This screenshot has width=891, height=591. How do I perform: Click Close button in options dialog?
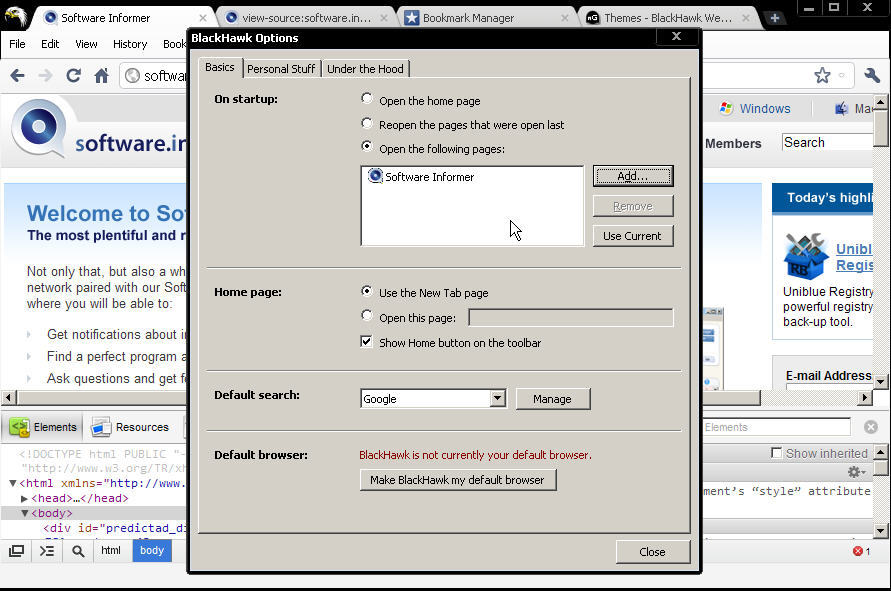652,552
